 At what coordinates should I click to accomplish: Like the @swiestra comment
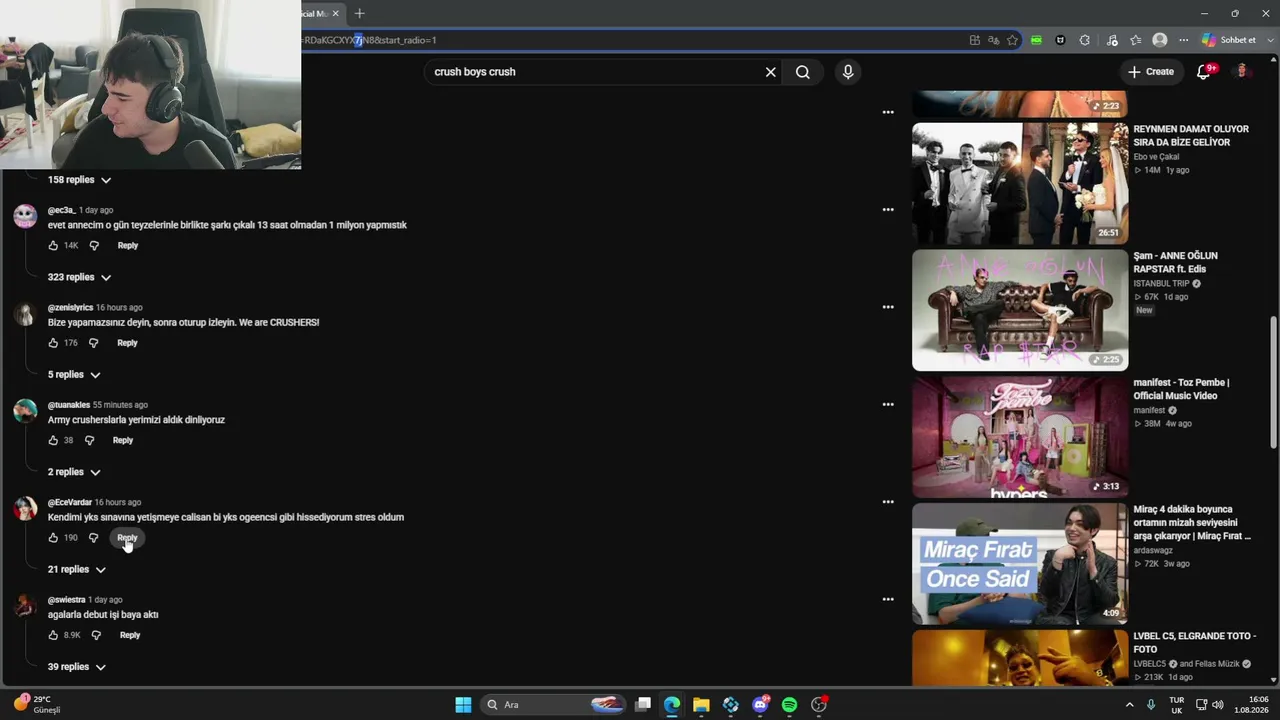[x=53, y=635]
